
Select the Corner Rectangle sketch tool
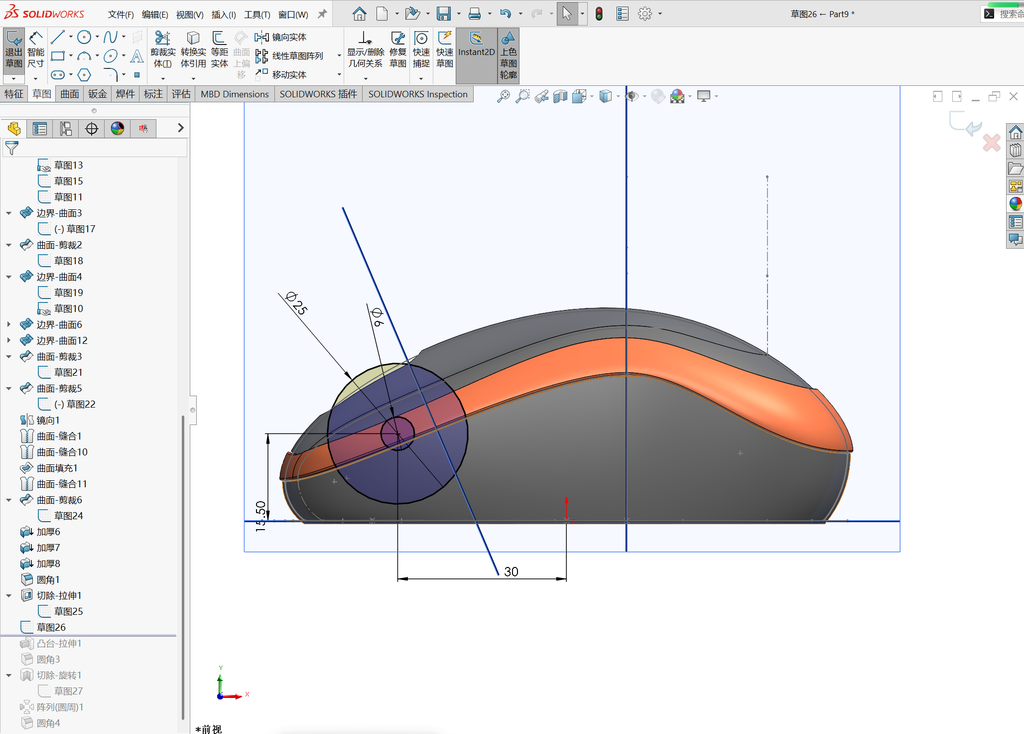(57, 56)
